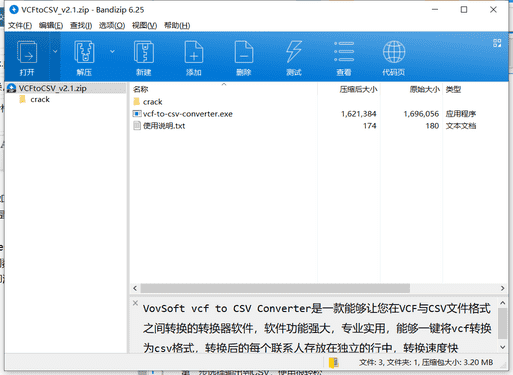This screenshot has width=513, height=375.
Task: Click the New archive (新建) icon
Action: coord(144,52)
